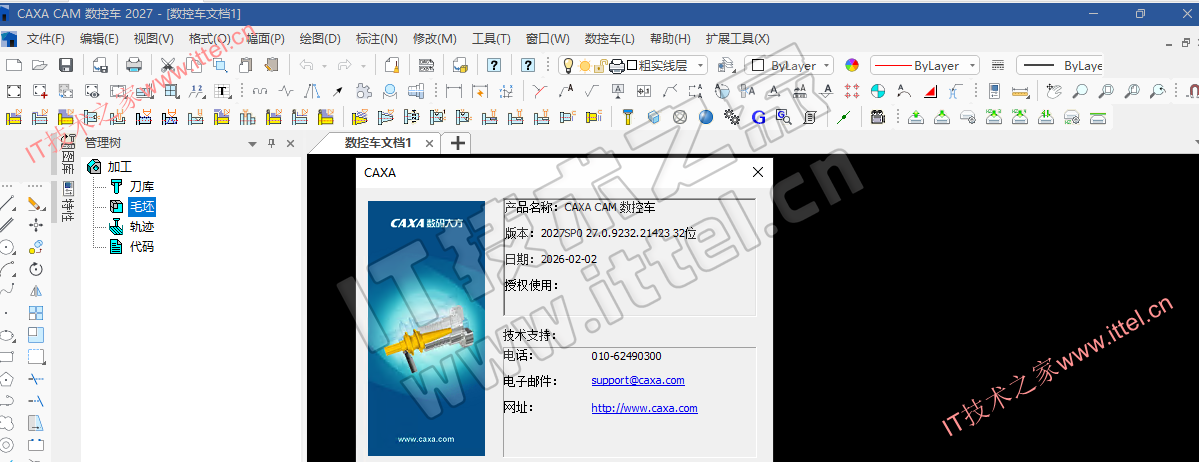
Task: Click the pan hand icon
Action: pos(1054,91)
